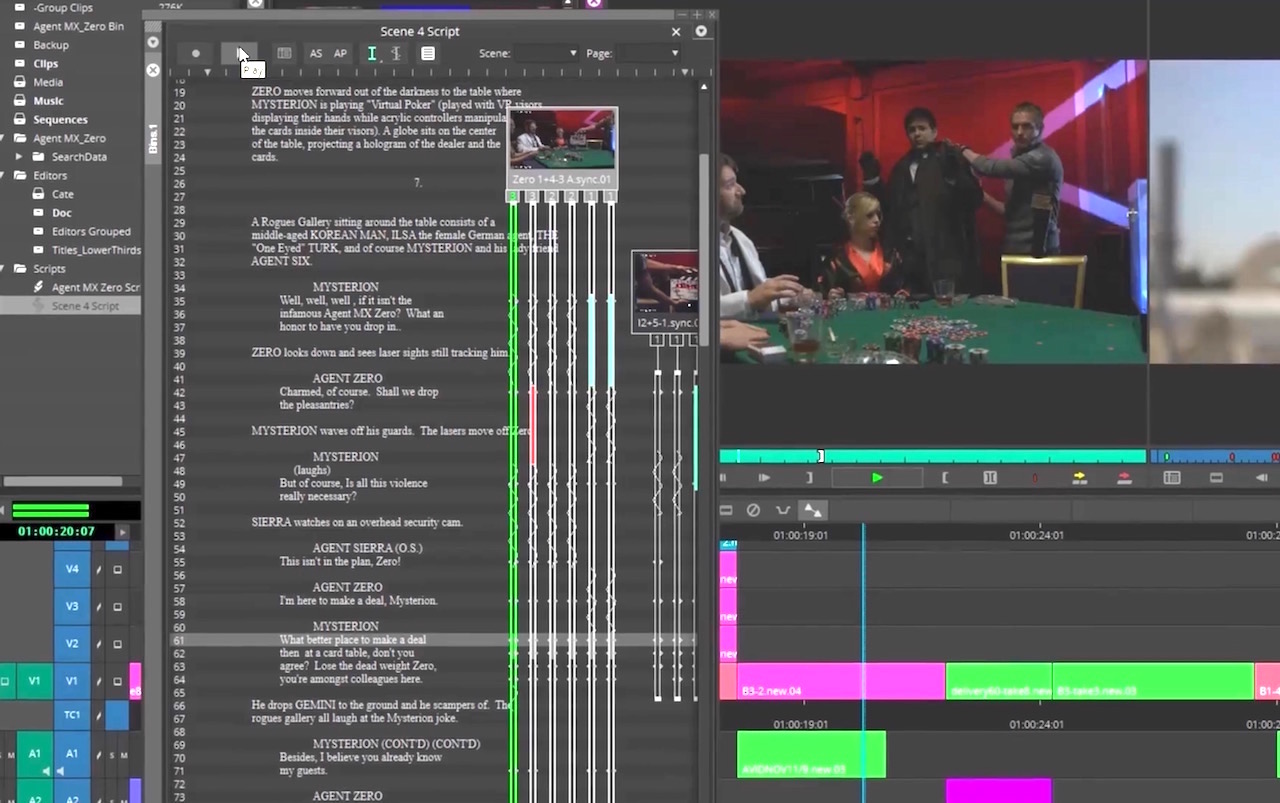This screenshot has width=1280, height=803.
Task: Open the Scene dropdown in script window
Action: pyautogui.click(x=546, y=53)
